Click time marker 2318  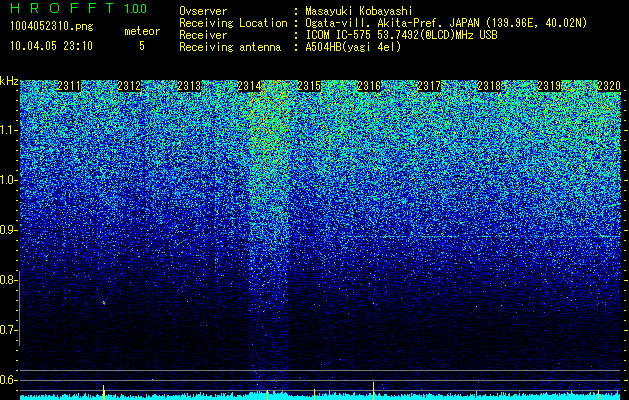[489, 86]
